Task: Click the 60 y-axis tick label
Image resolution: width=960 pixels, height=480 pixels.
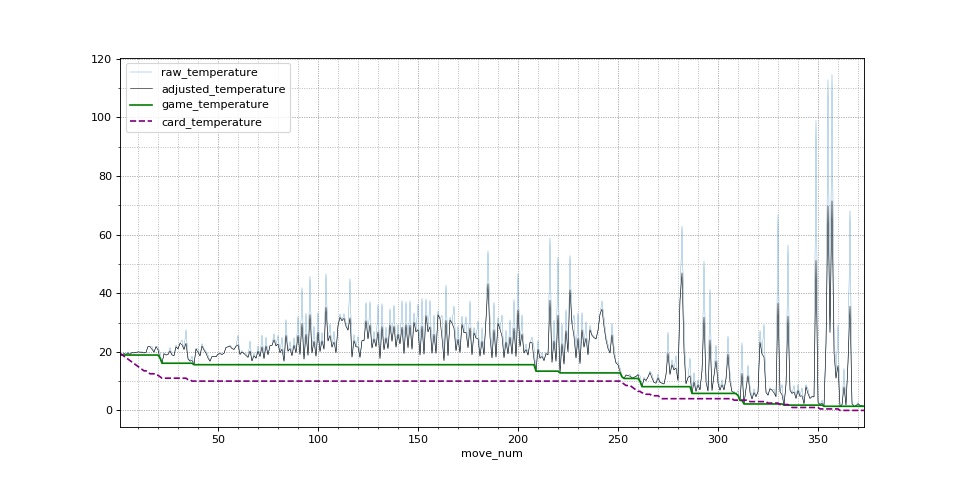Action: 105,236
